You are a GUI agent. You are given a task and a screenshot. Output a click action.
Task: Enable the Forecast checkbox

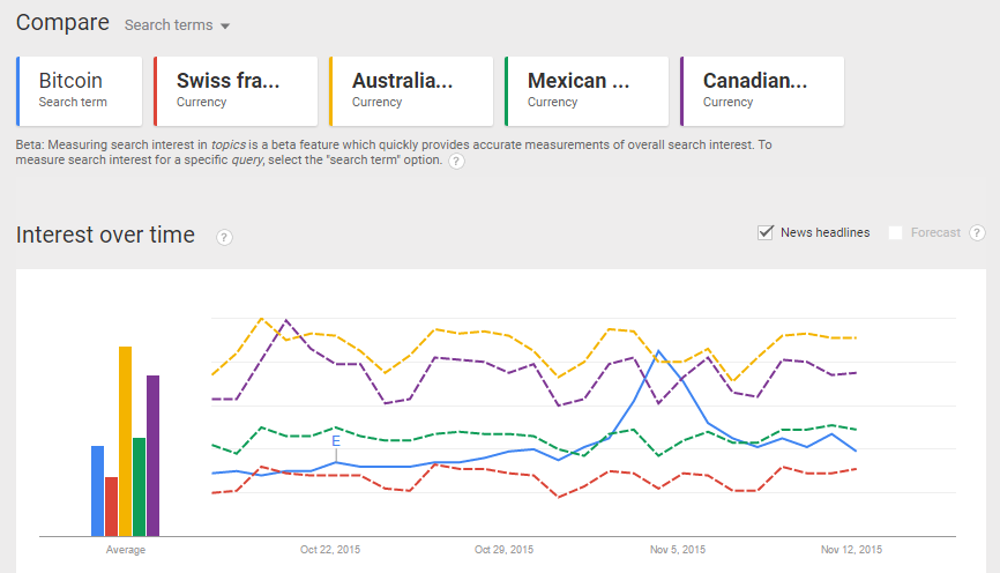click(895, 233)
